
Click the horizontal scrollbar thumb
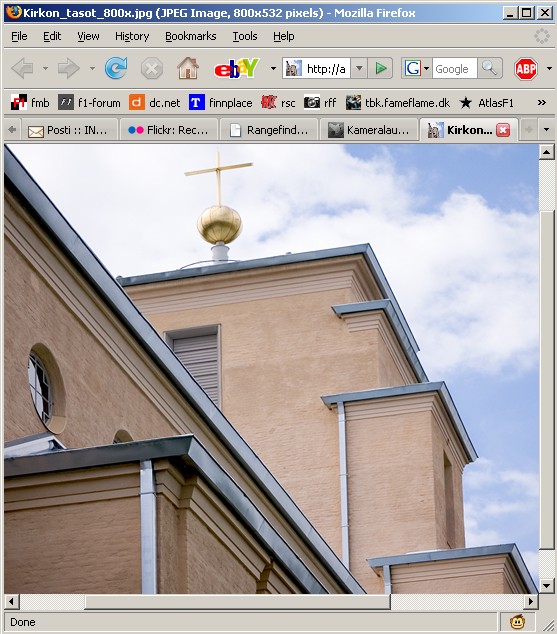237,602
